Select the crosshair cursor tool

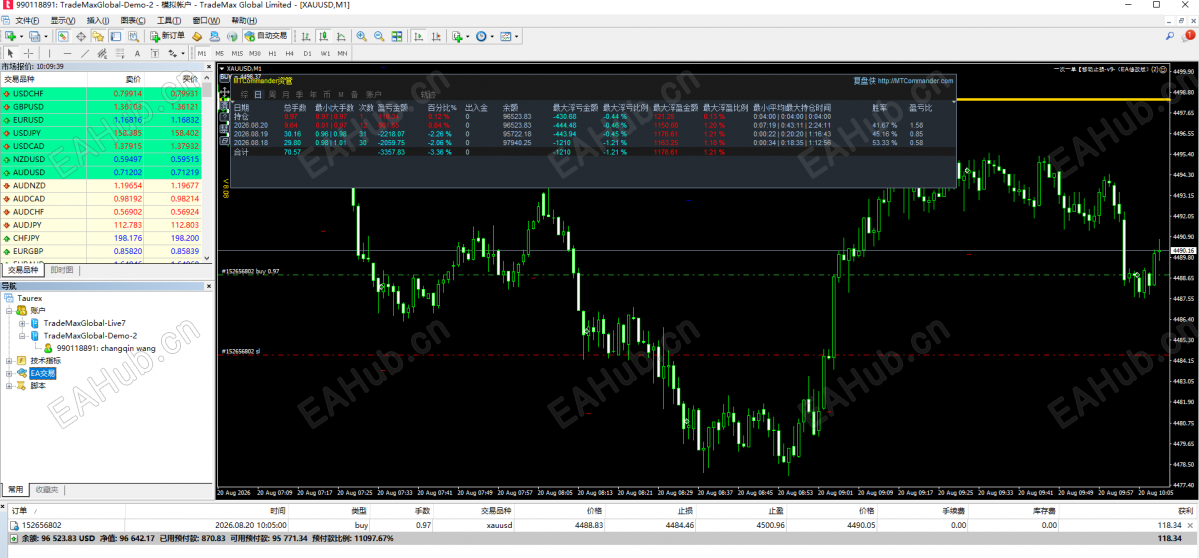tap(29, 54)
